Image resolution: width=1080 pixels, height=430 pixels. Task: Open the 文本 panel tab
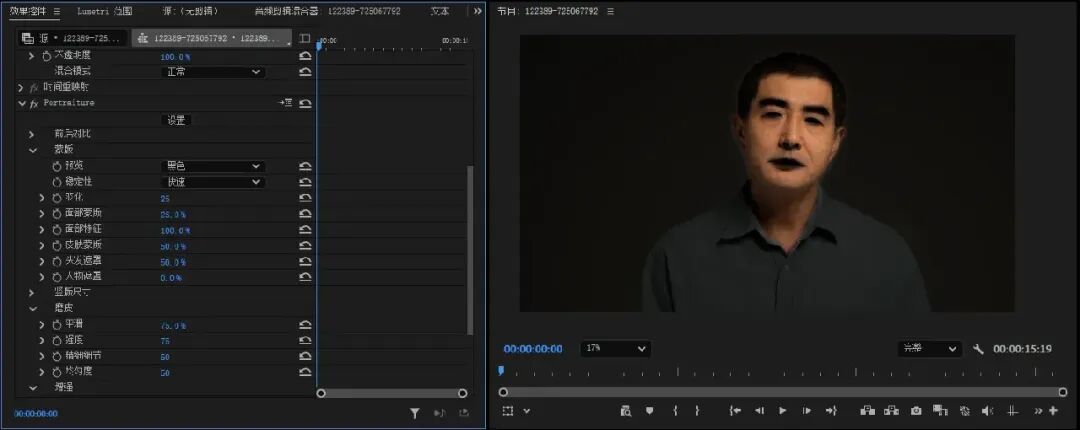tap(440, 11)
